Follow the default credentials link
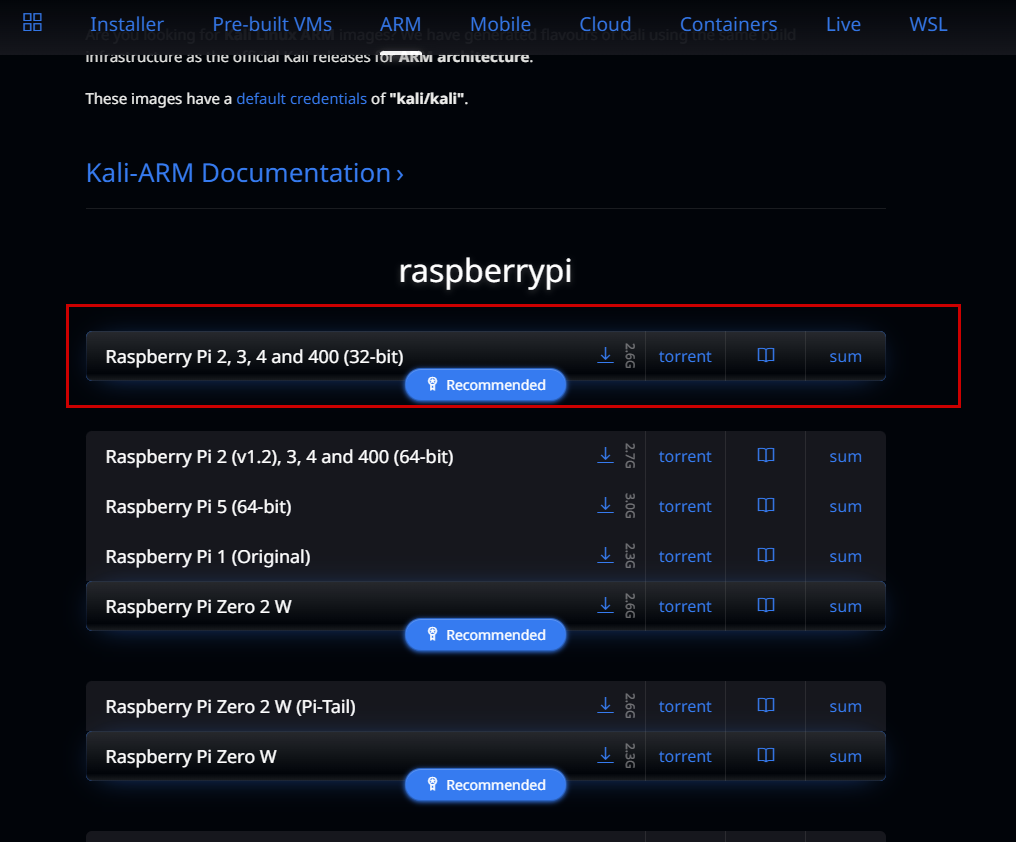This screenshot has height=842, width=1016. pyautogui.click(x=301, y=99)
